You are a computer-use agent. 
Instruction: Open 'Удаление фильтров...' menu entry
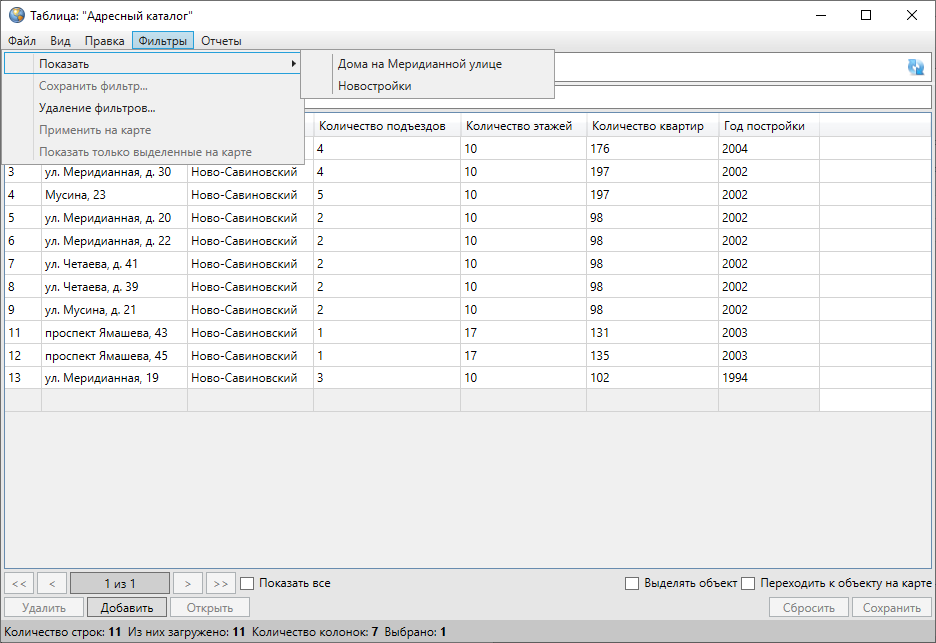tap(96, 108)
